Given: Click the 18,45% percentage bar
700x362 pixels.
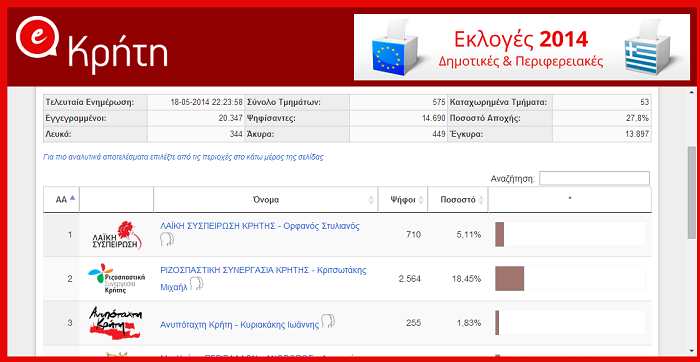Looking at the screenshot, I should click(x=509, y=279).
